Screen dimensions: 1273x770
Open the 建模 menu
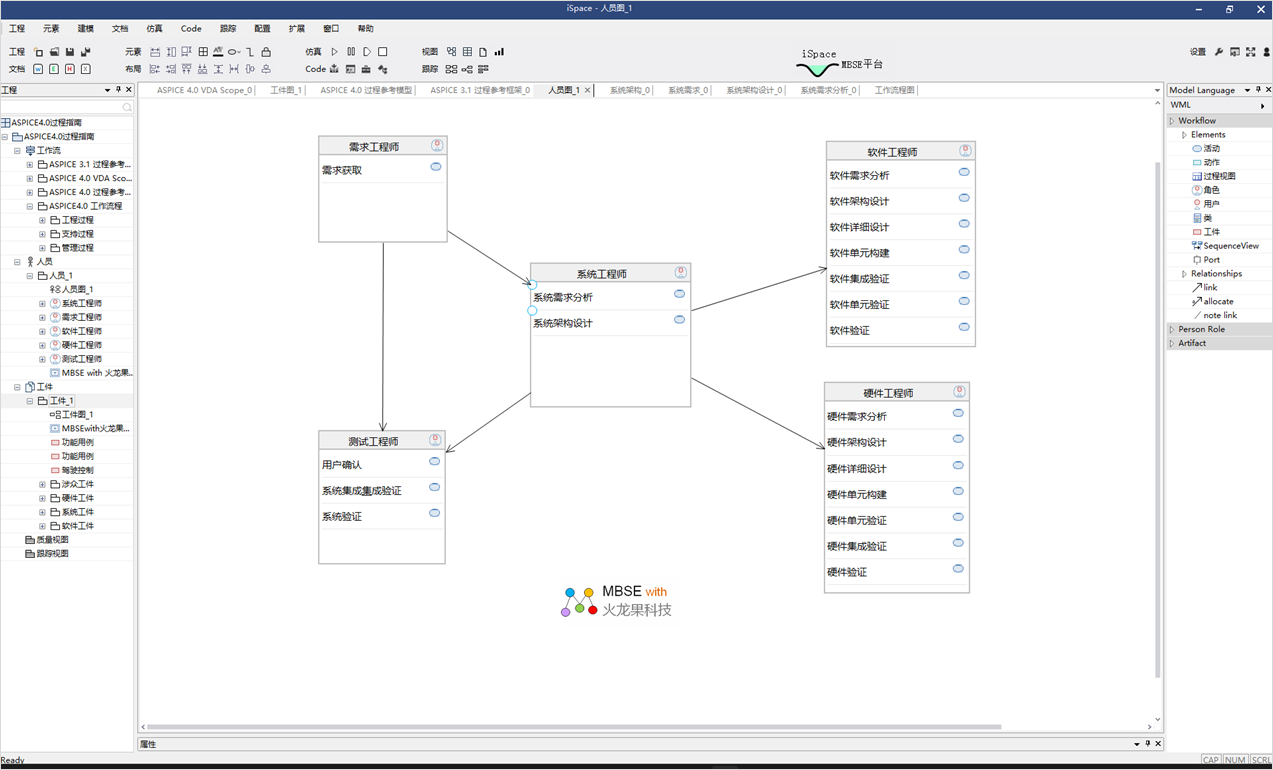coord(86,29)
